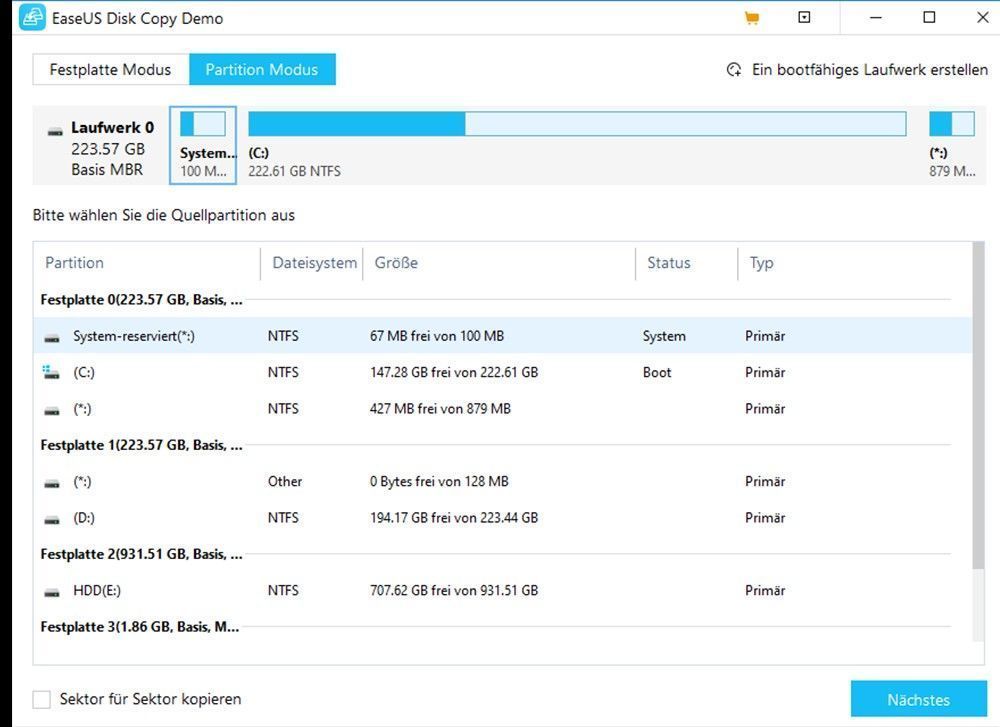Sort by Partition column header
Image resolution: width=1000 pixels, height=727 pixels.
click(74, 263)
